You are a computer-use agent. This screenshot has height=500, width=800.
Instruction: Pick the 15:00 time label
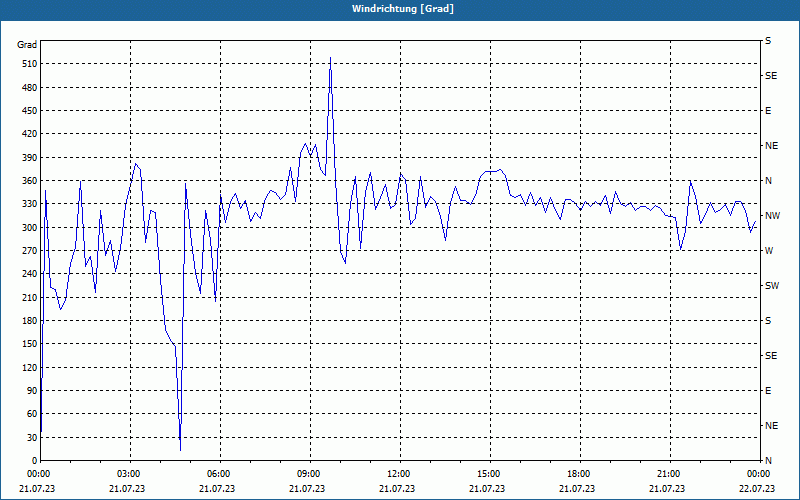point(487,474)
